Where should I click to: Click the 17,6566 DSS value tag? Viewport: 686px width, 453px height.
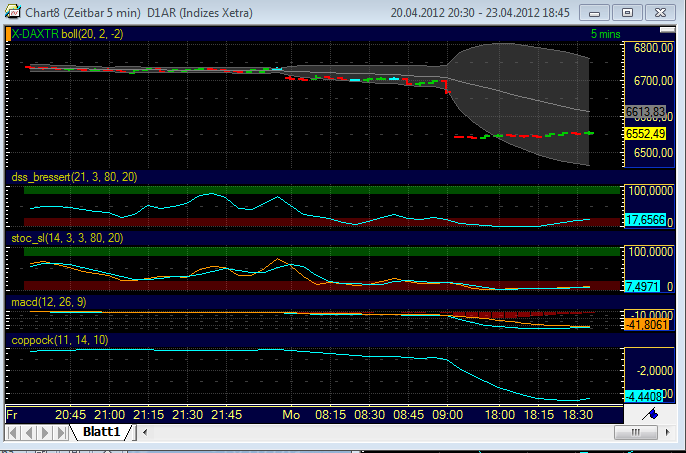[645, 220]
